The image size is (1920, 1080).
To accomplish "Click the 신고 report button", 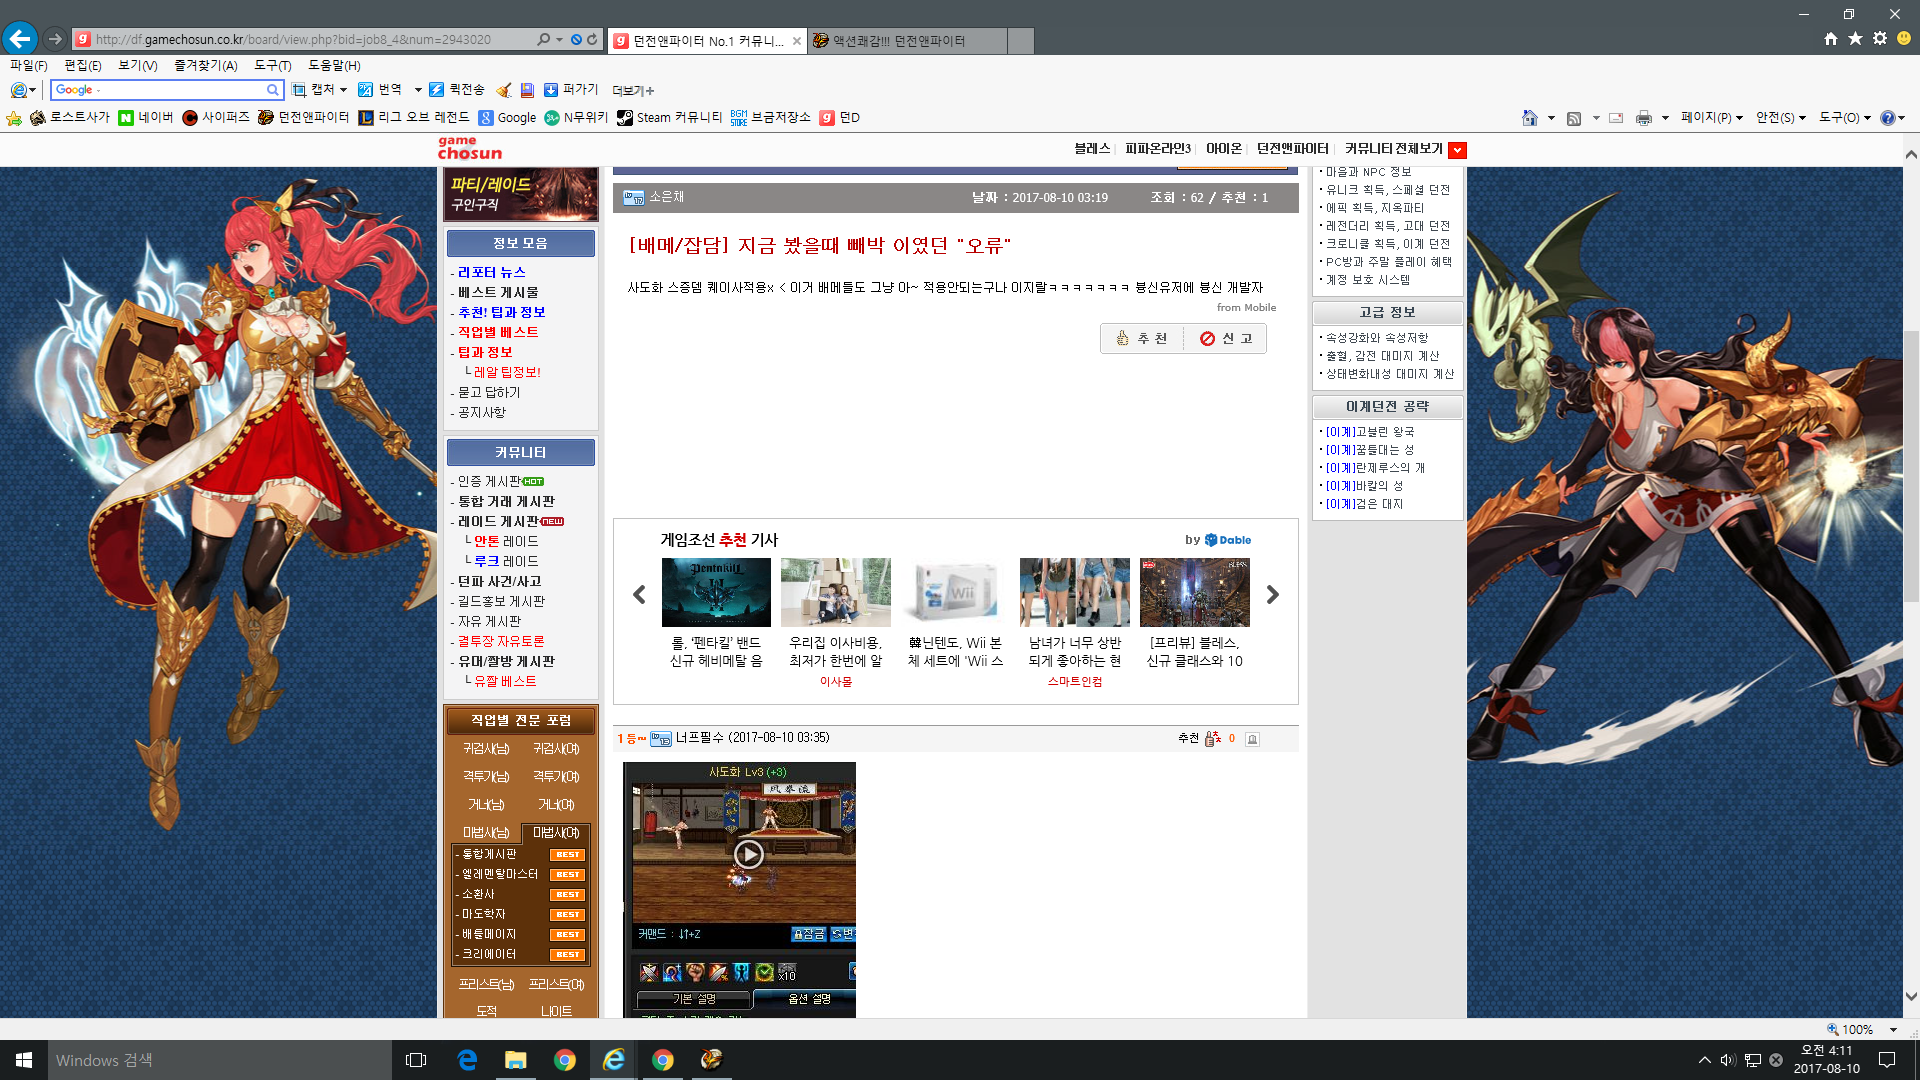I will [1226, 339].
